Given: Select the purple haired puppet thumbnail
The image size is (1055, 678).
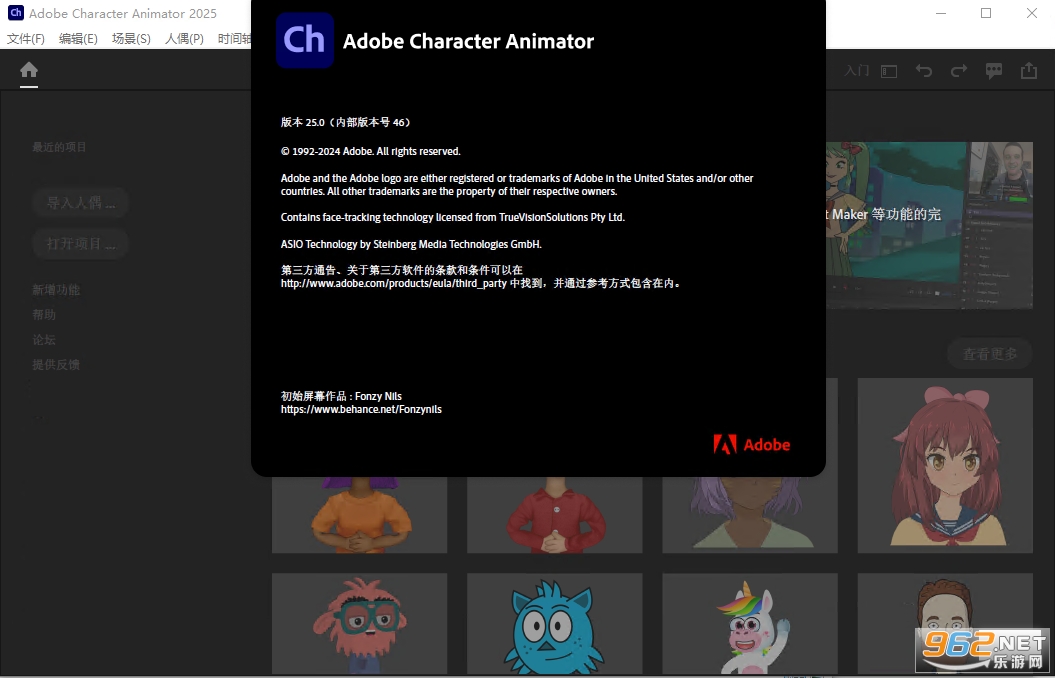Looking at the screenshot, I should click(750, 515).
